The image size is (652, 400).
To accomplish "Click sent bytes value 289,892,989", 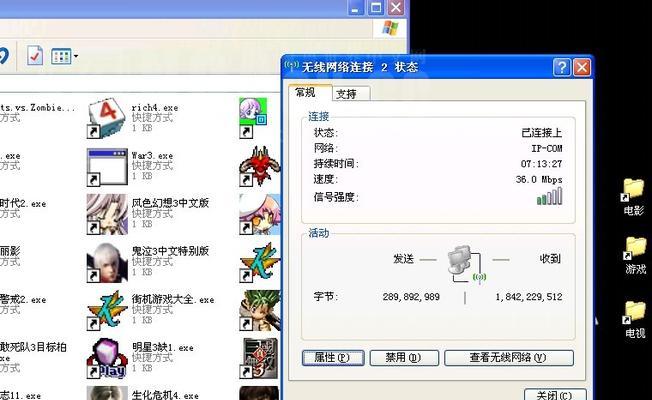I will (x=411, y=297).
